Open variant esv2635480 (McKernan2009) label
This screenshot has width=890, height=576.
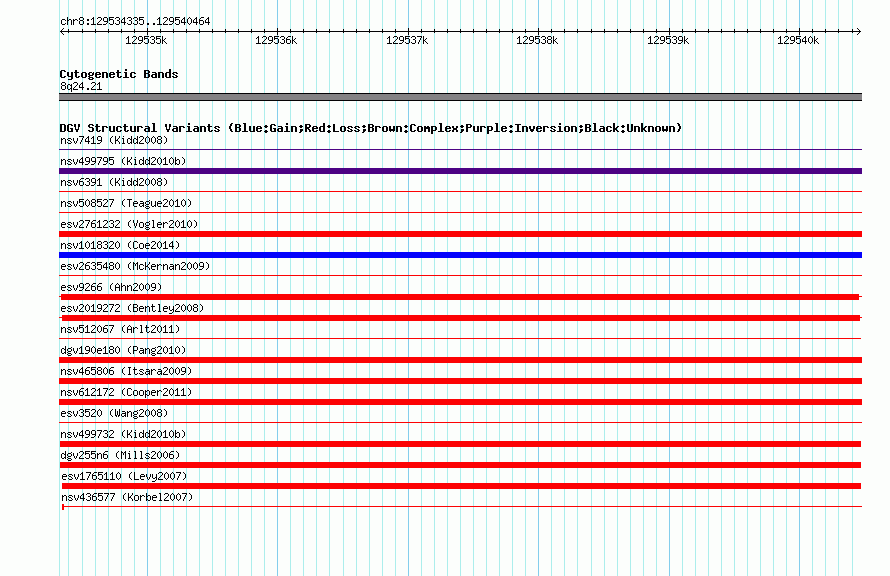[x=135, y=266]
